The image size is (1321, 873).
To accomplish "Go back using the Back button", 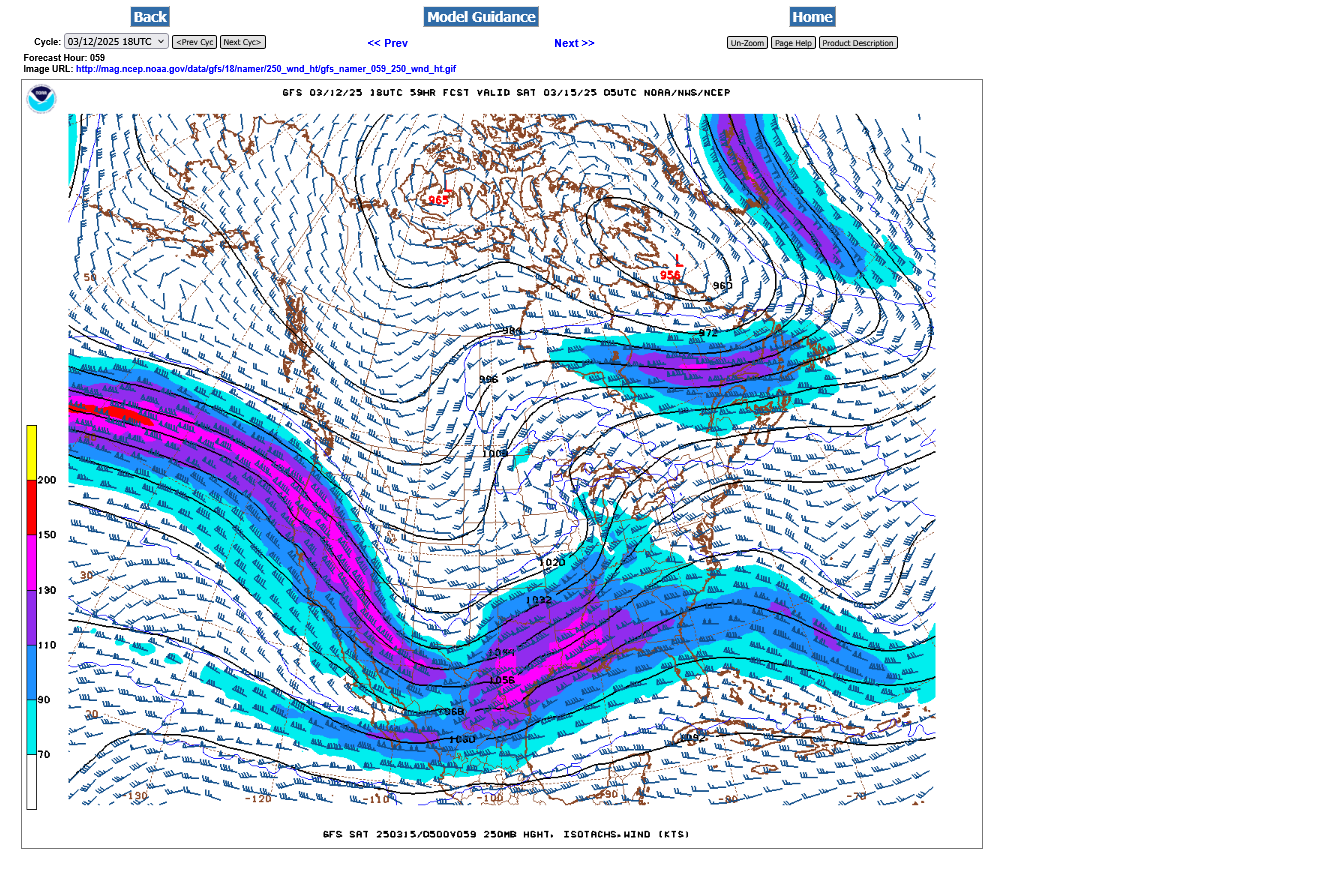I will pos(150,16).
